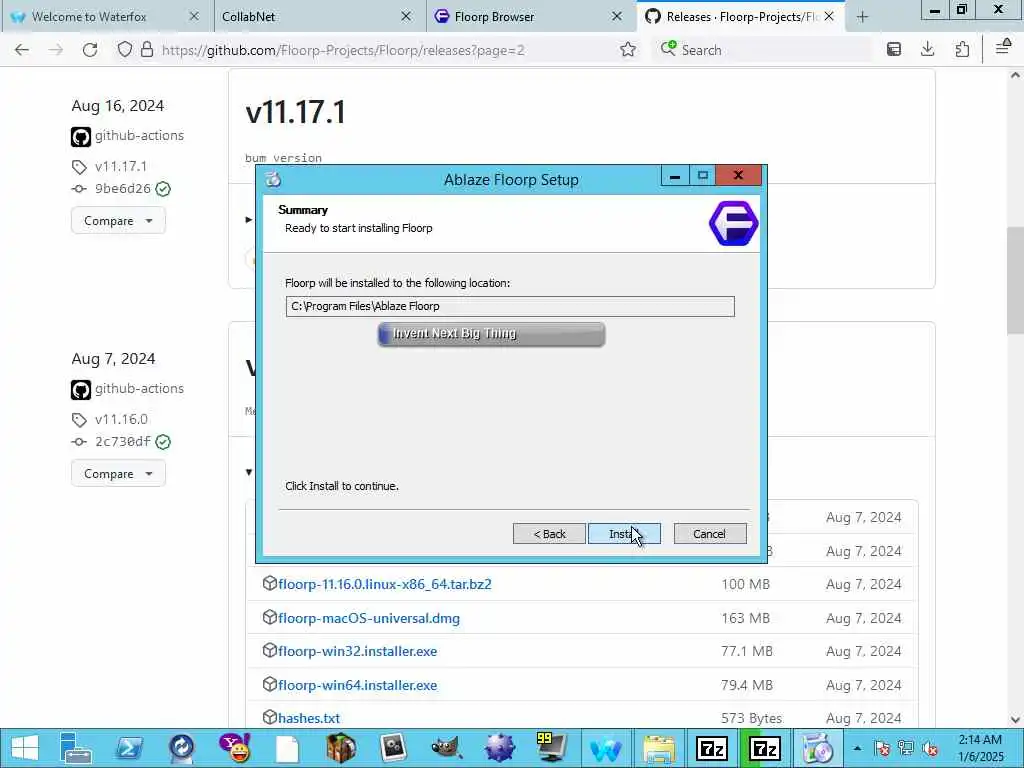Switch to the Floorp Browser tab

(494, 17)
